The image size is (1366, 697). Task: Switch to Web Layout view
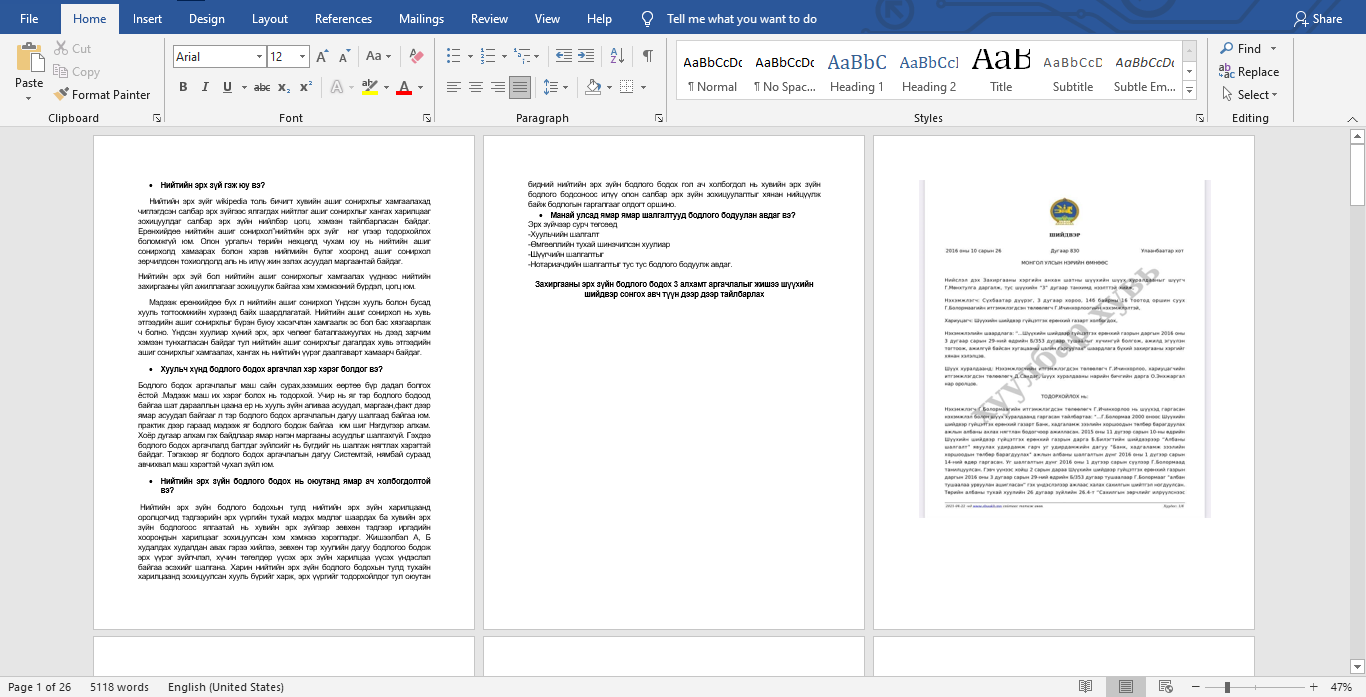1166,687
